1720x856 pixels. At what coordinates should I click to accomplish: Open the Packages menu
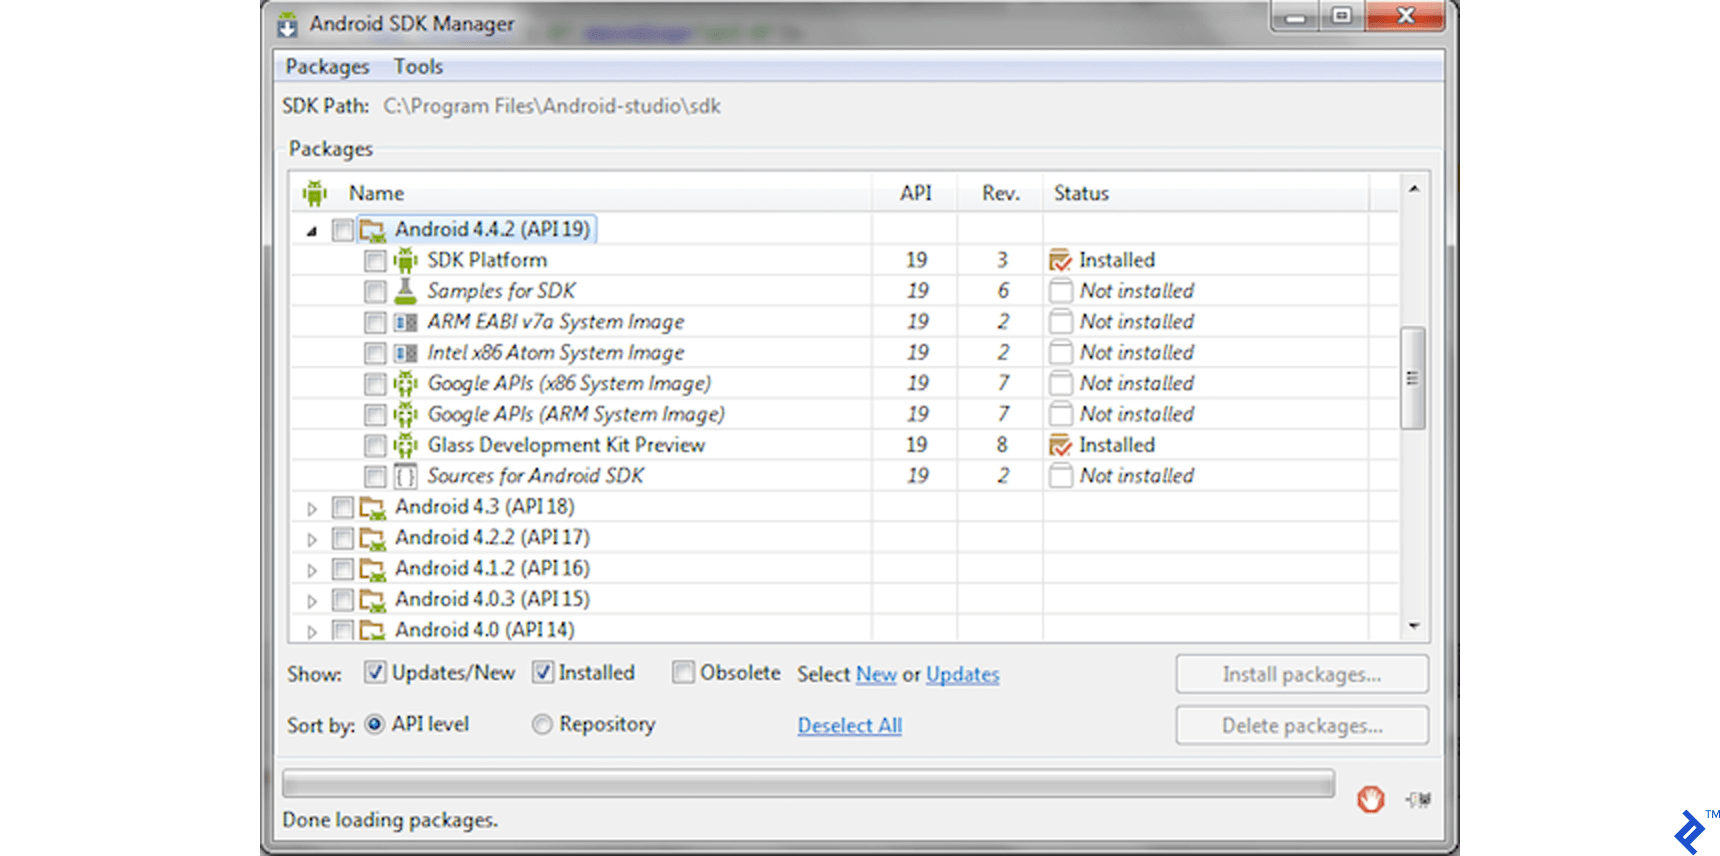[x=327, y=67]
